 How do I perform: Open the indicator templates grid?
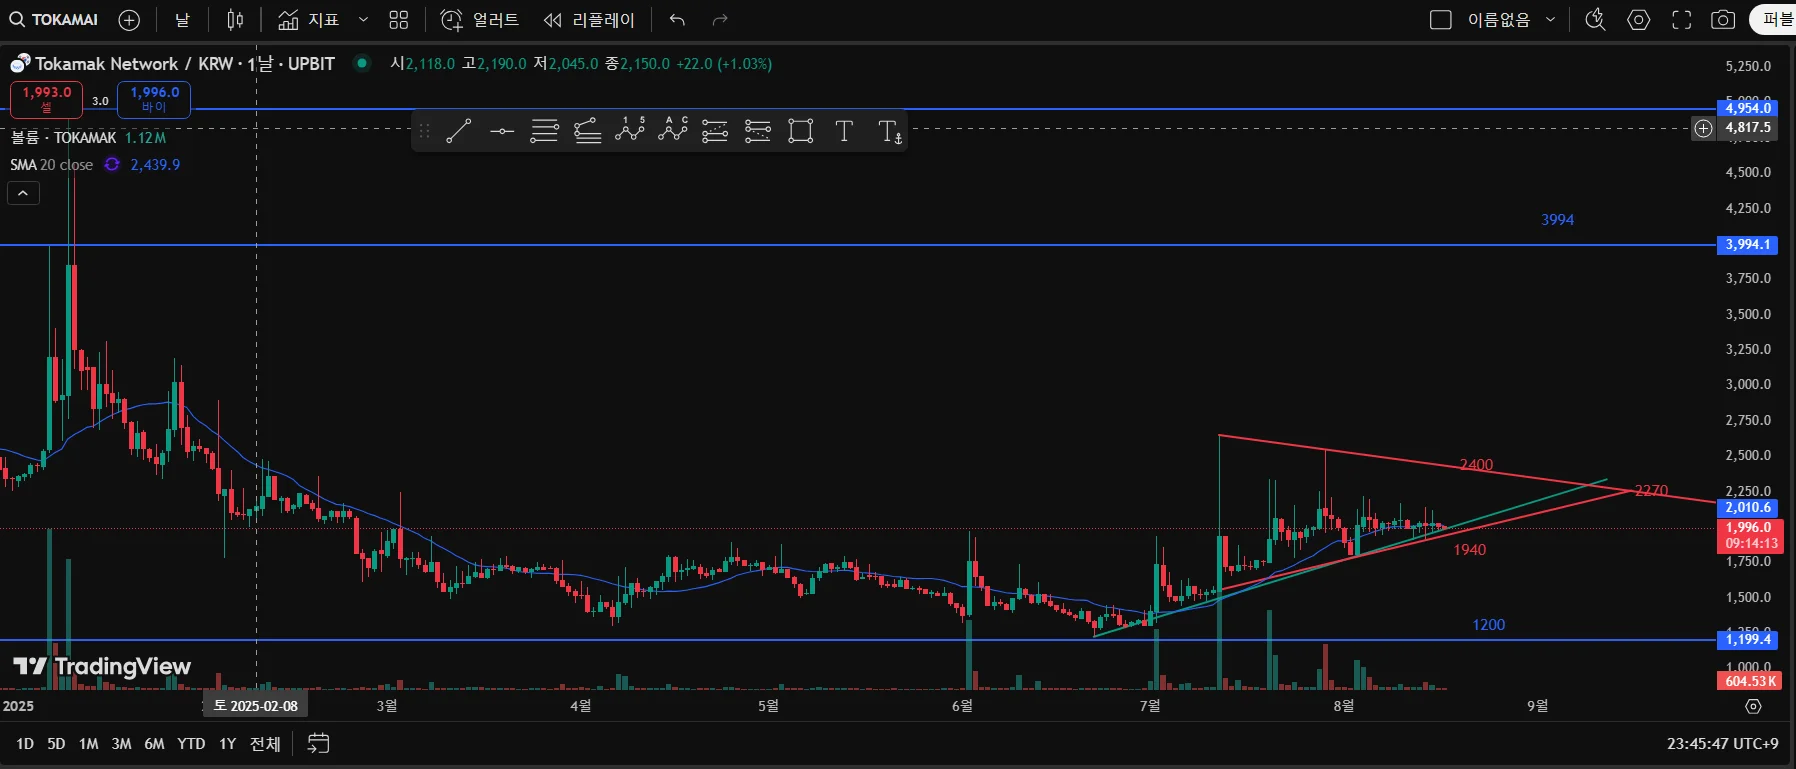[399, 20]
